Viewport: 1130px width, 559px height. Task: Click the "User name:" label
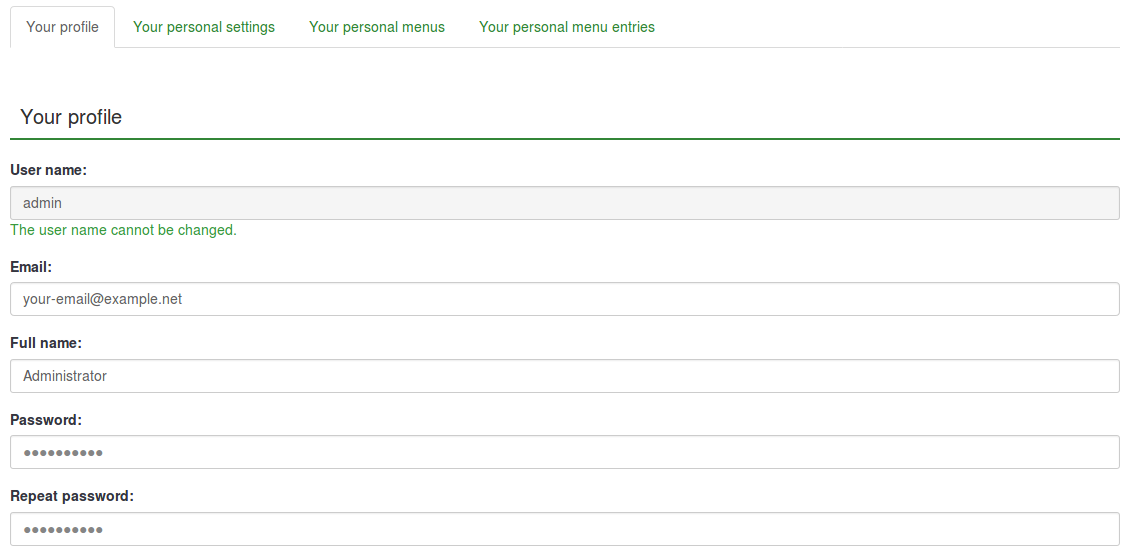[48, 170]
